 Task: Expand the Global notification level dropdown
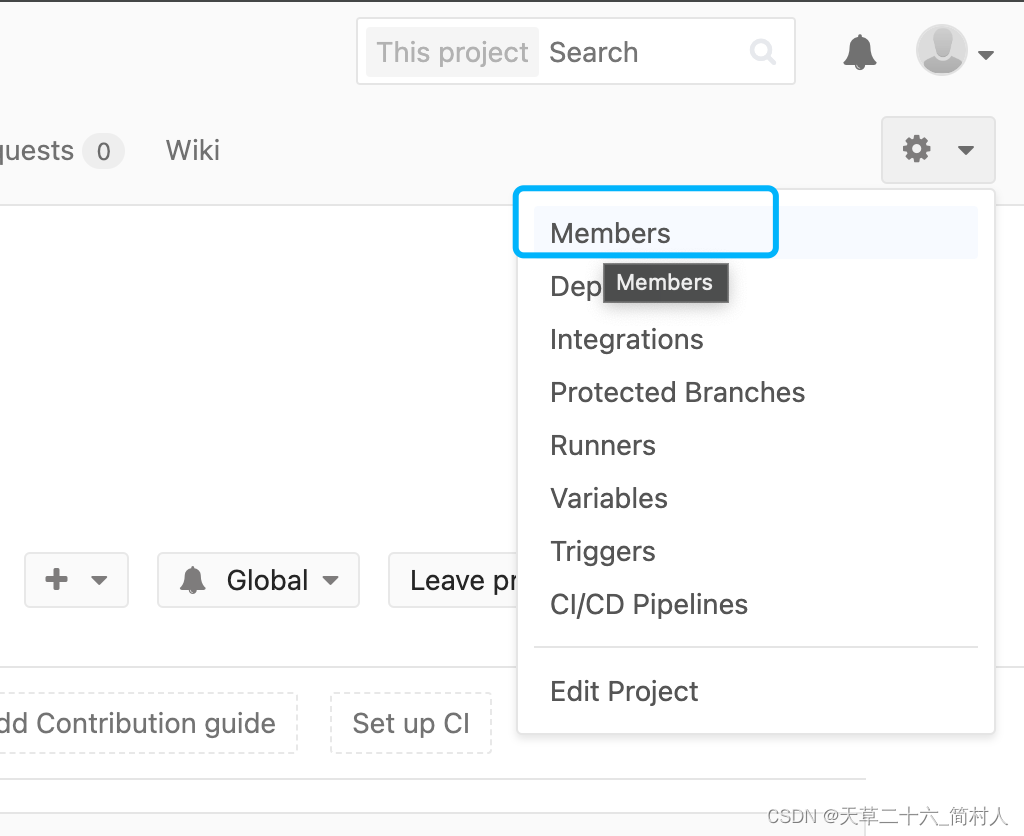click(x=331, y=580)
